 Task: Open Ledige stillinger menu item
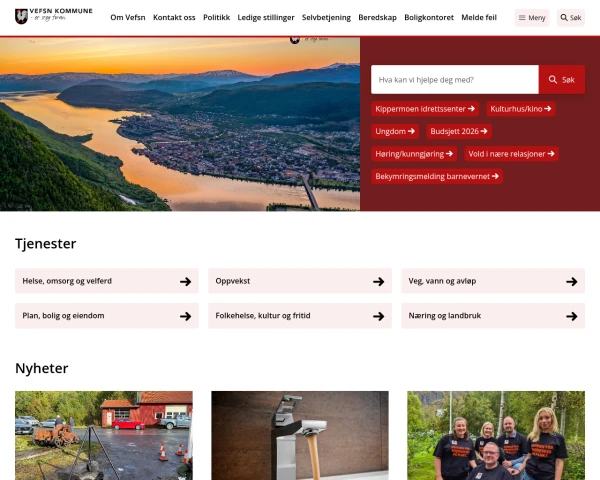click(266, 18)
